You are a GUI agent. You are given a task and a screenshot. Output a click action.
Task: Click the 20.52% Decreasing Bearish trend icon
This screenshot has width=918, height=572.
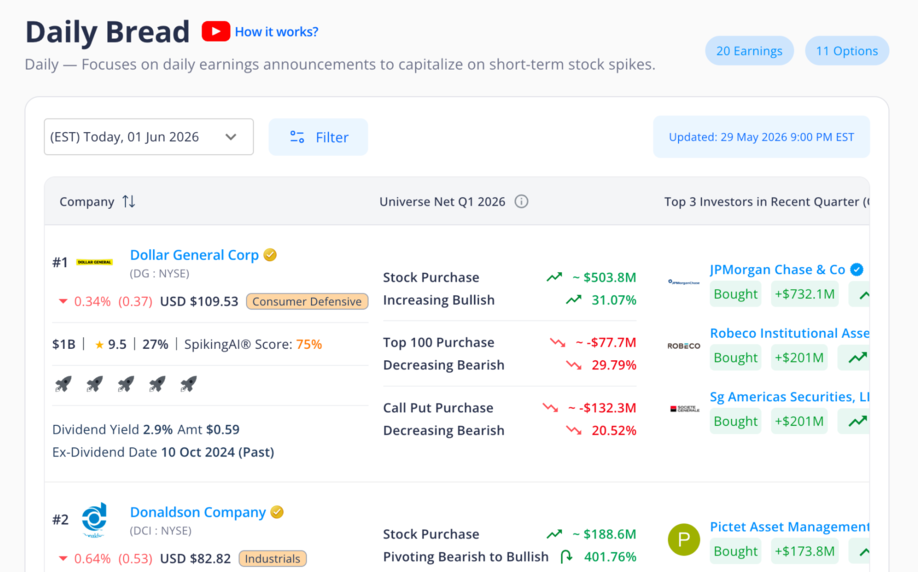click(574, 430)
